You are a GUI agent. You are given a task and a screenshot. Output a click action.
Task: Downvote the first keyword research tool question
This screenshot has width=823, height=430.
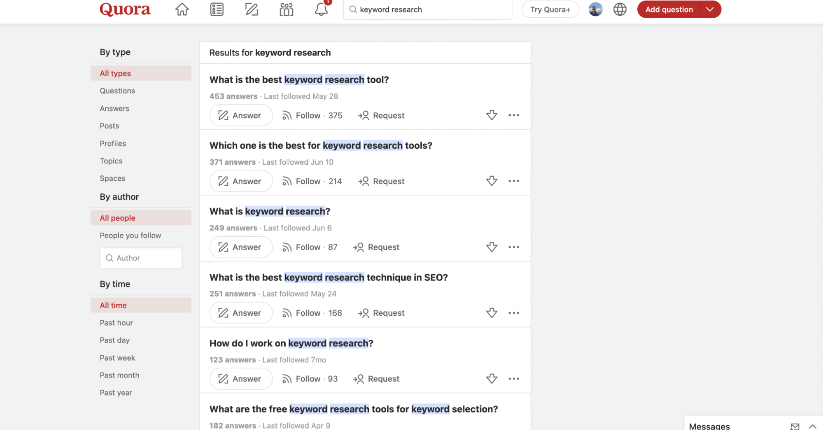491,115
